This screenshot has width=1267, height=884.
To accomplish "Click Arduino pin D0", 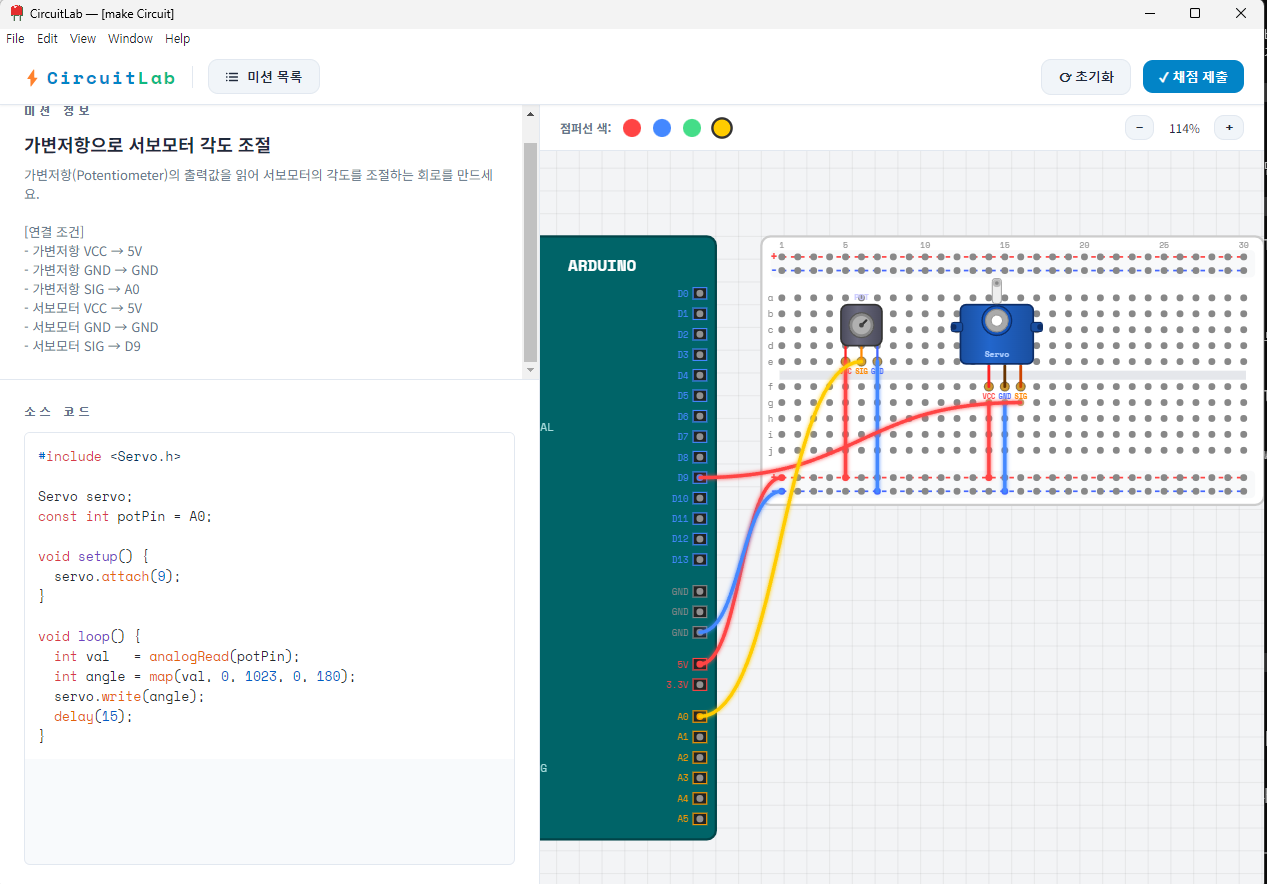I will (x=700, y=294).
